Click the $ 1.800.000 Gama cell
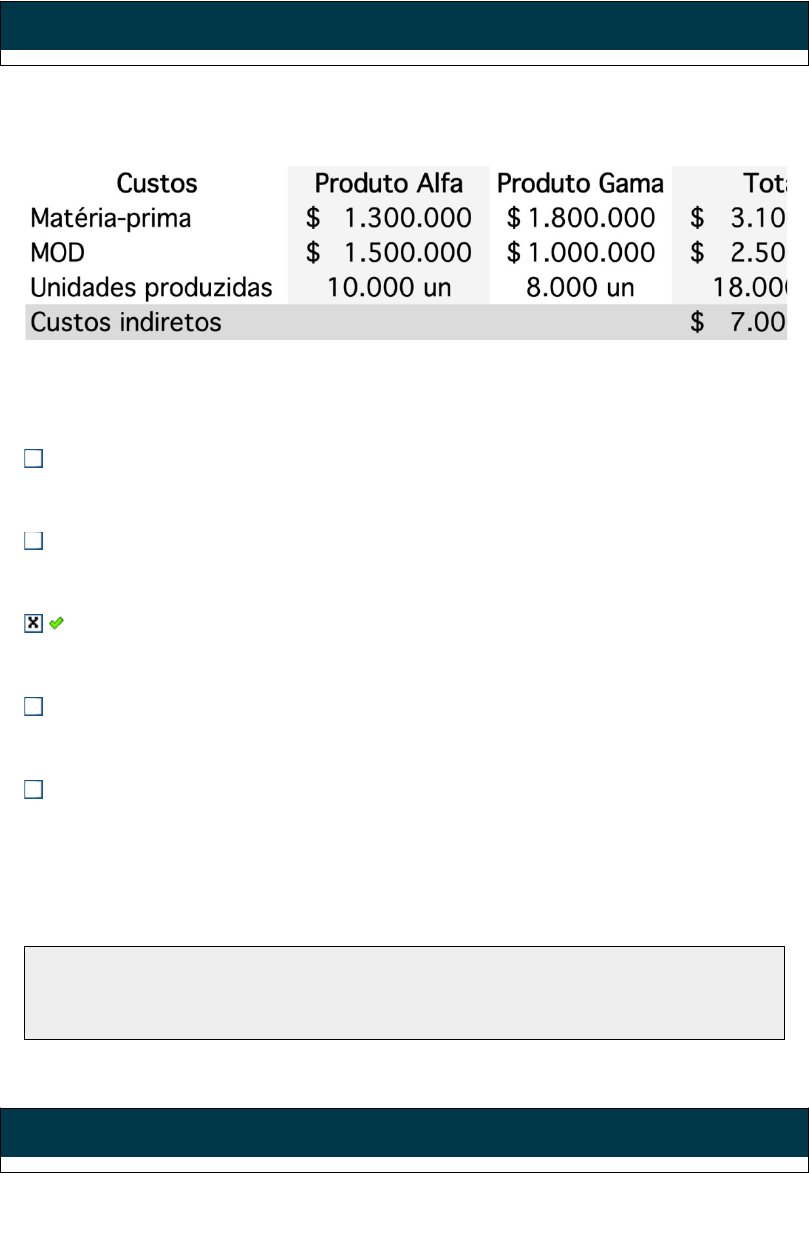The height and width of the screenshot is (1255, 809). tap(580, 218)
